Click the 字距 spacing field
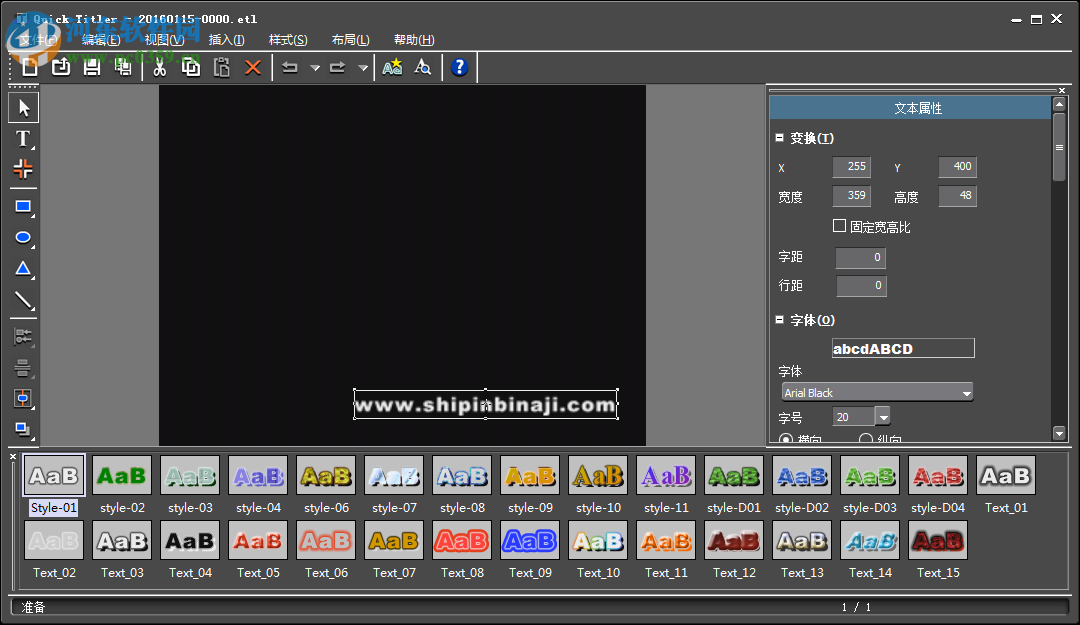 click(x=860, y=258)
